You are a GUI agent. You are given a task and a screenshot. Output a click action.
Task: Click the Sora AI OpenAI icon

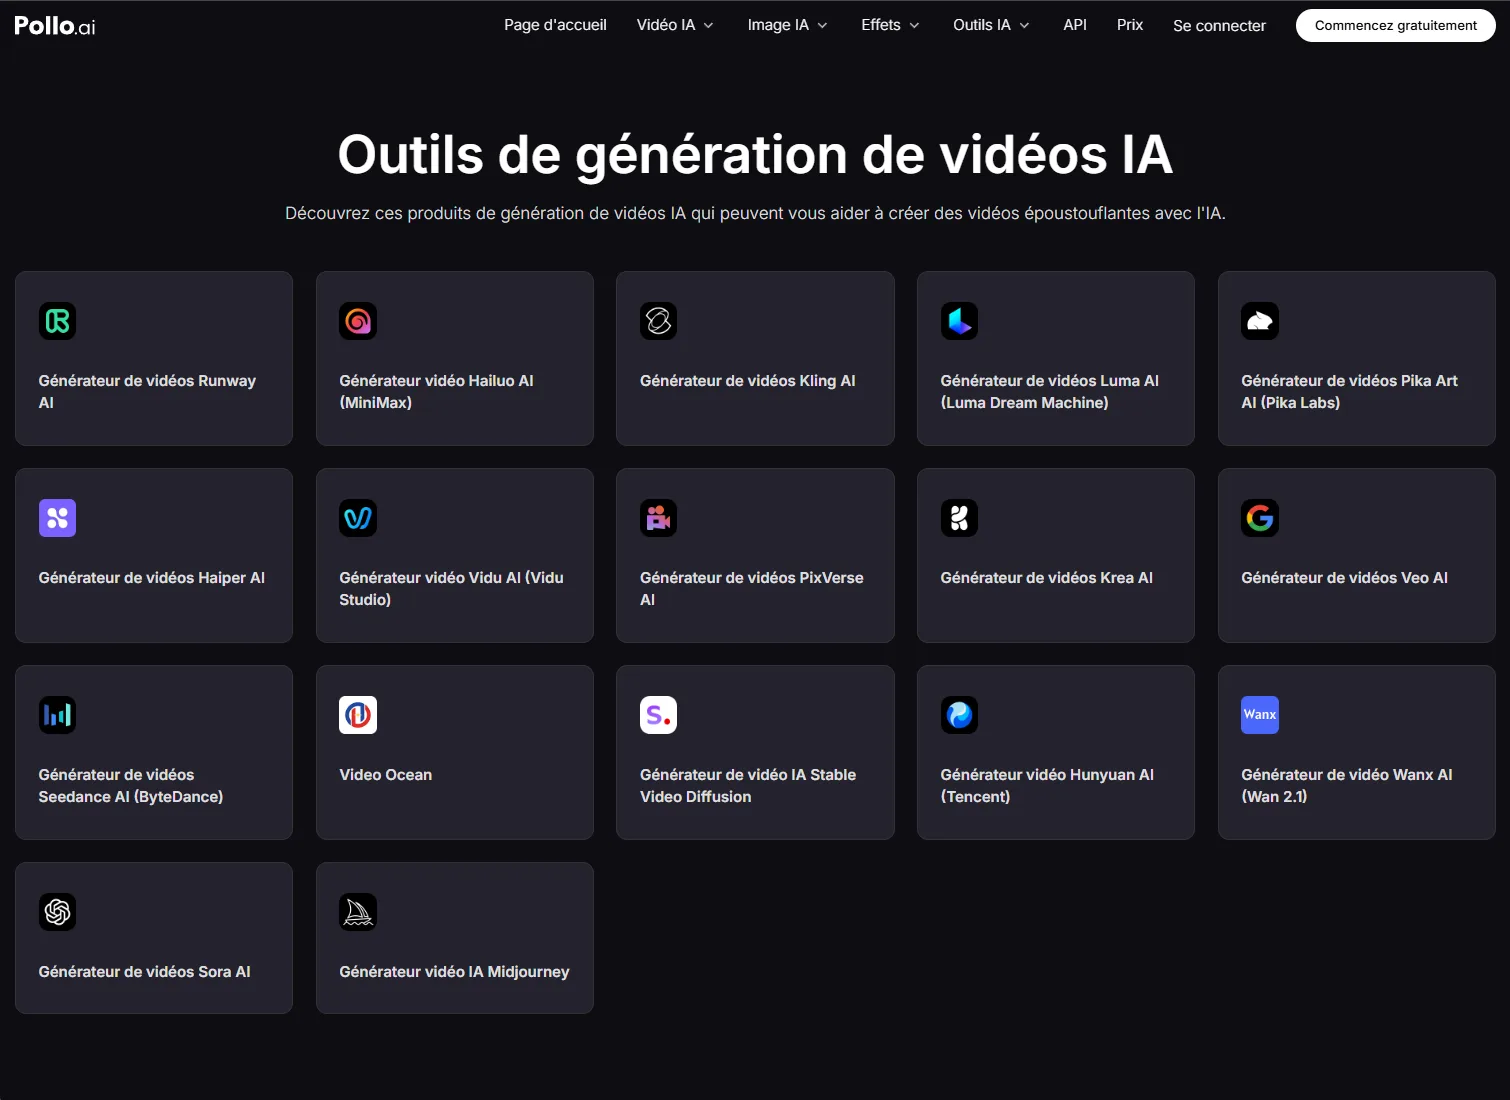point(57,912)
